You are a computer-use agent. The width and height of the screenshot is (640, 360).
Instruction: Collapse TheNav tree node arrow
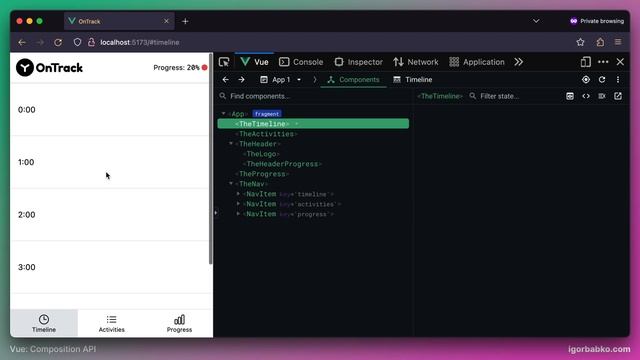pos(231,184)
